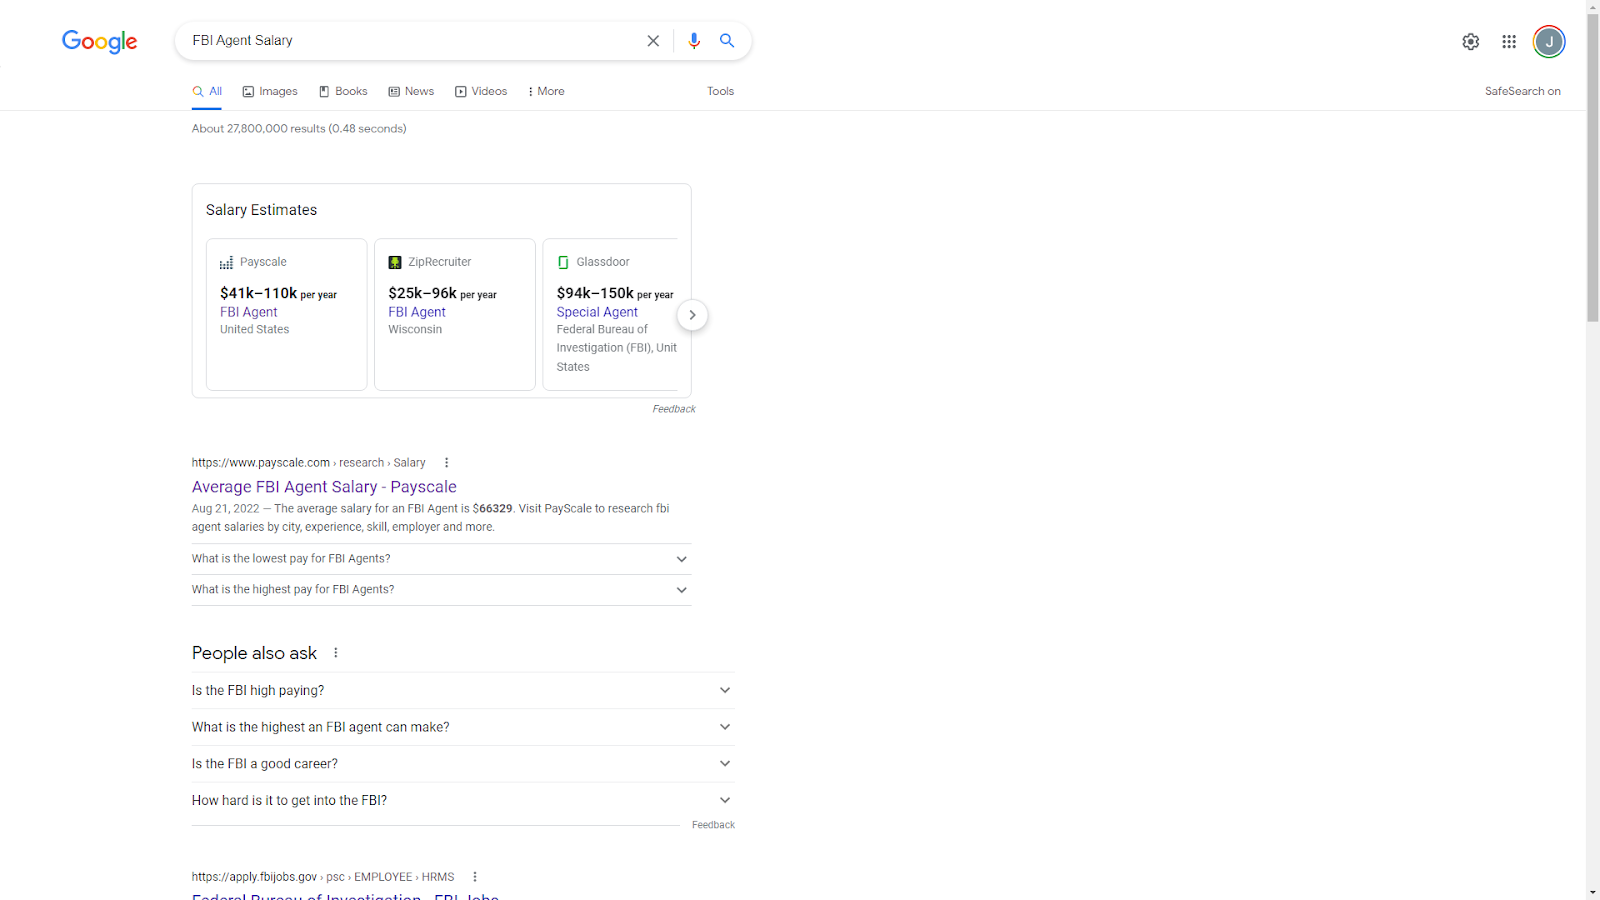Click the Salary Estimates heading
The width and height of the screenshot is (1600, 900).
tap(262, 210)
